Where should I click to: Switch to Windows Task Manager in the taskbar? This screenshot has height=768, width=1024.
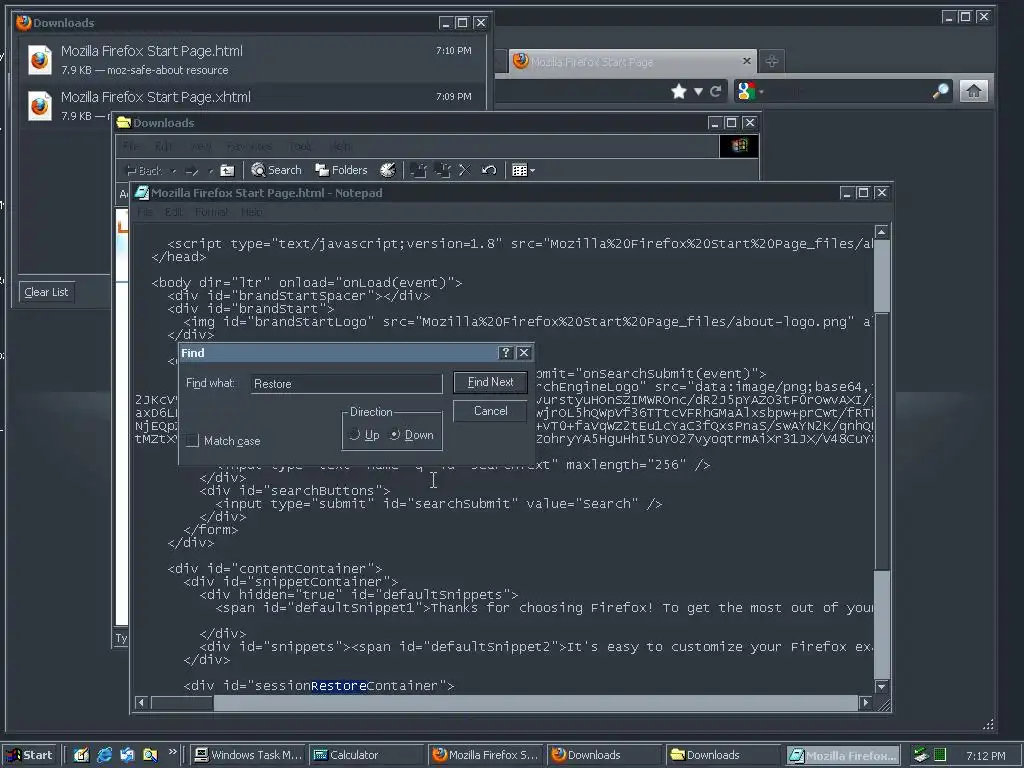coord(248,755)
